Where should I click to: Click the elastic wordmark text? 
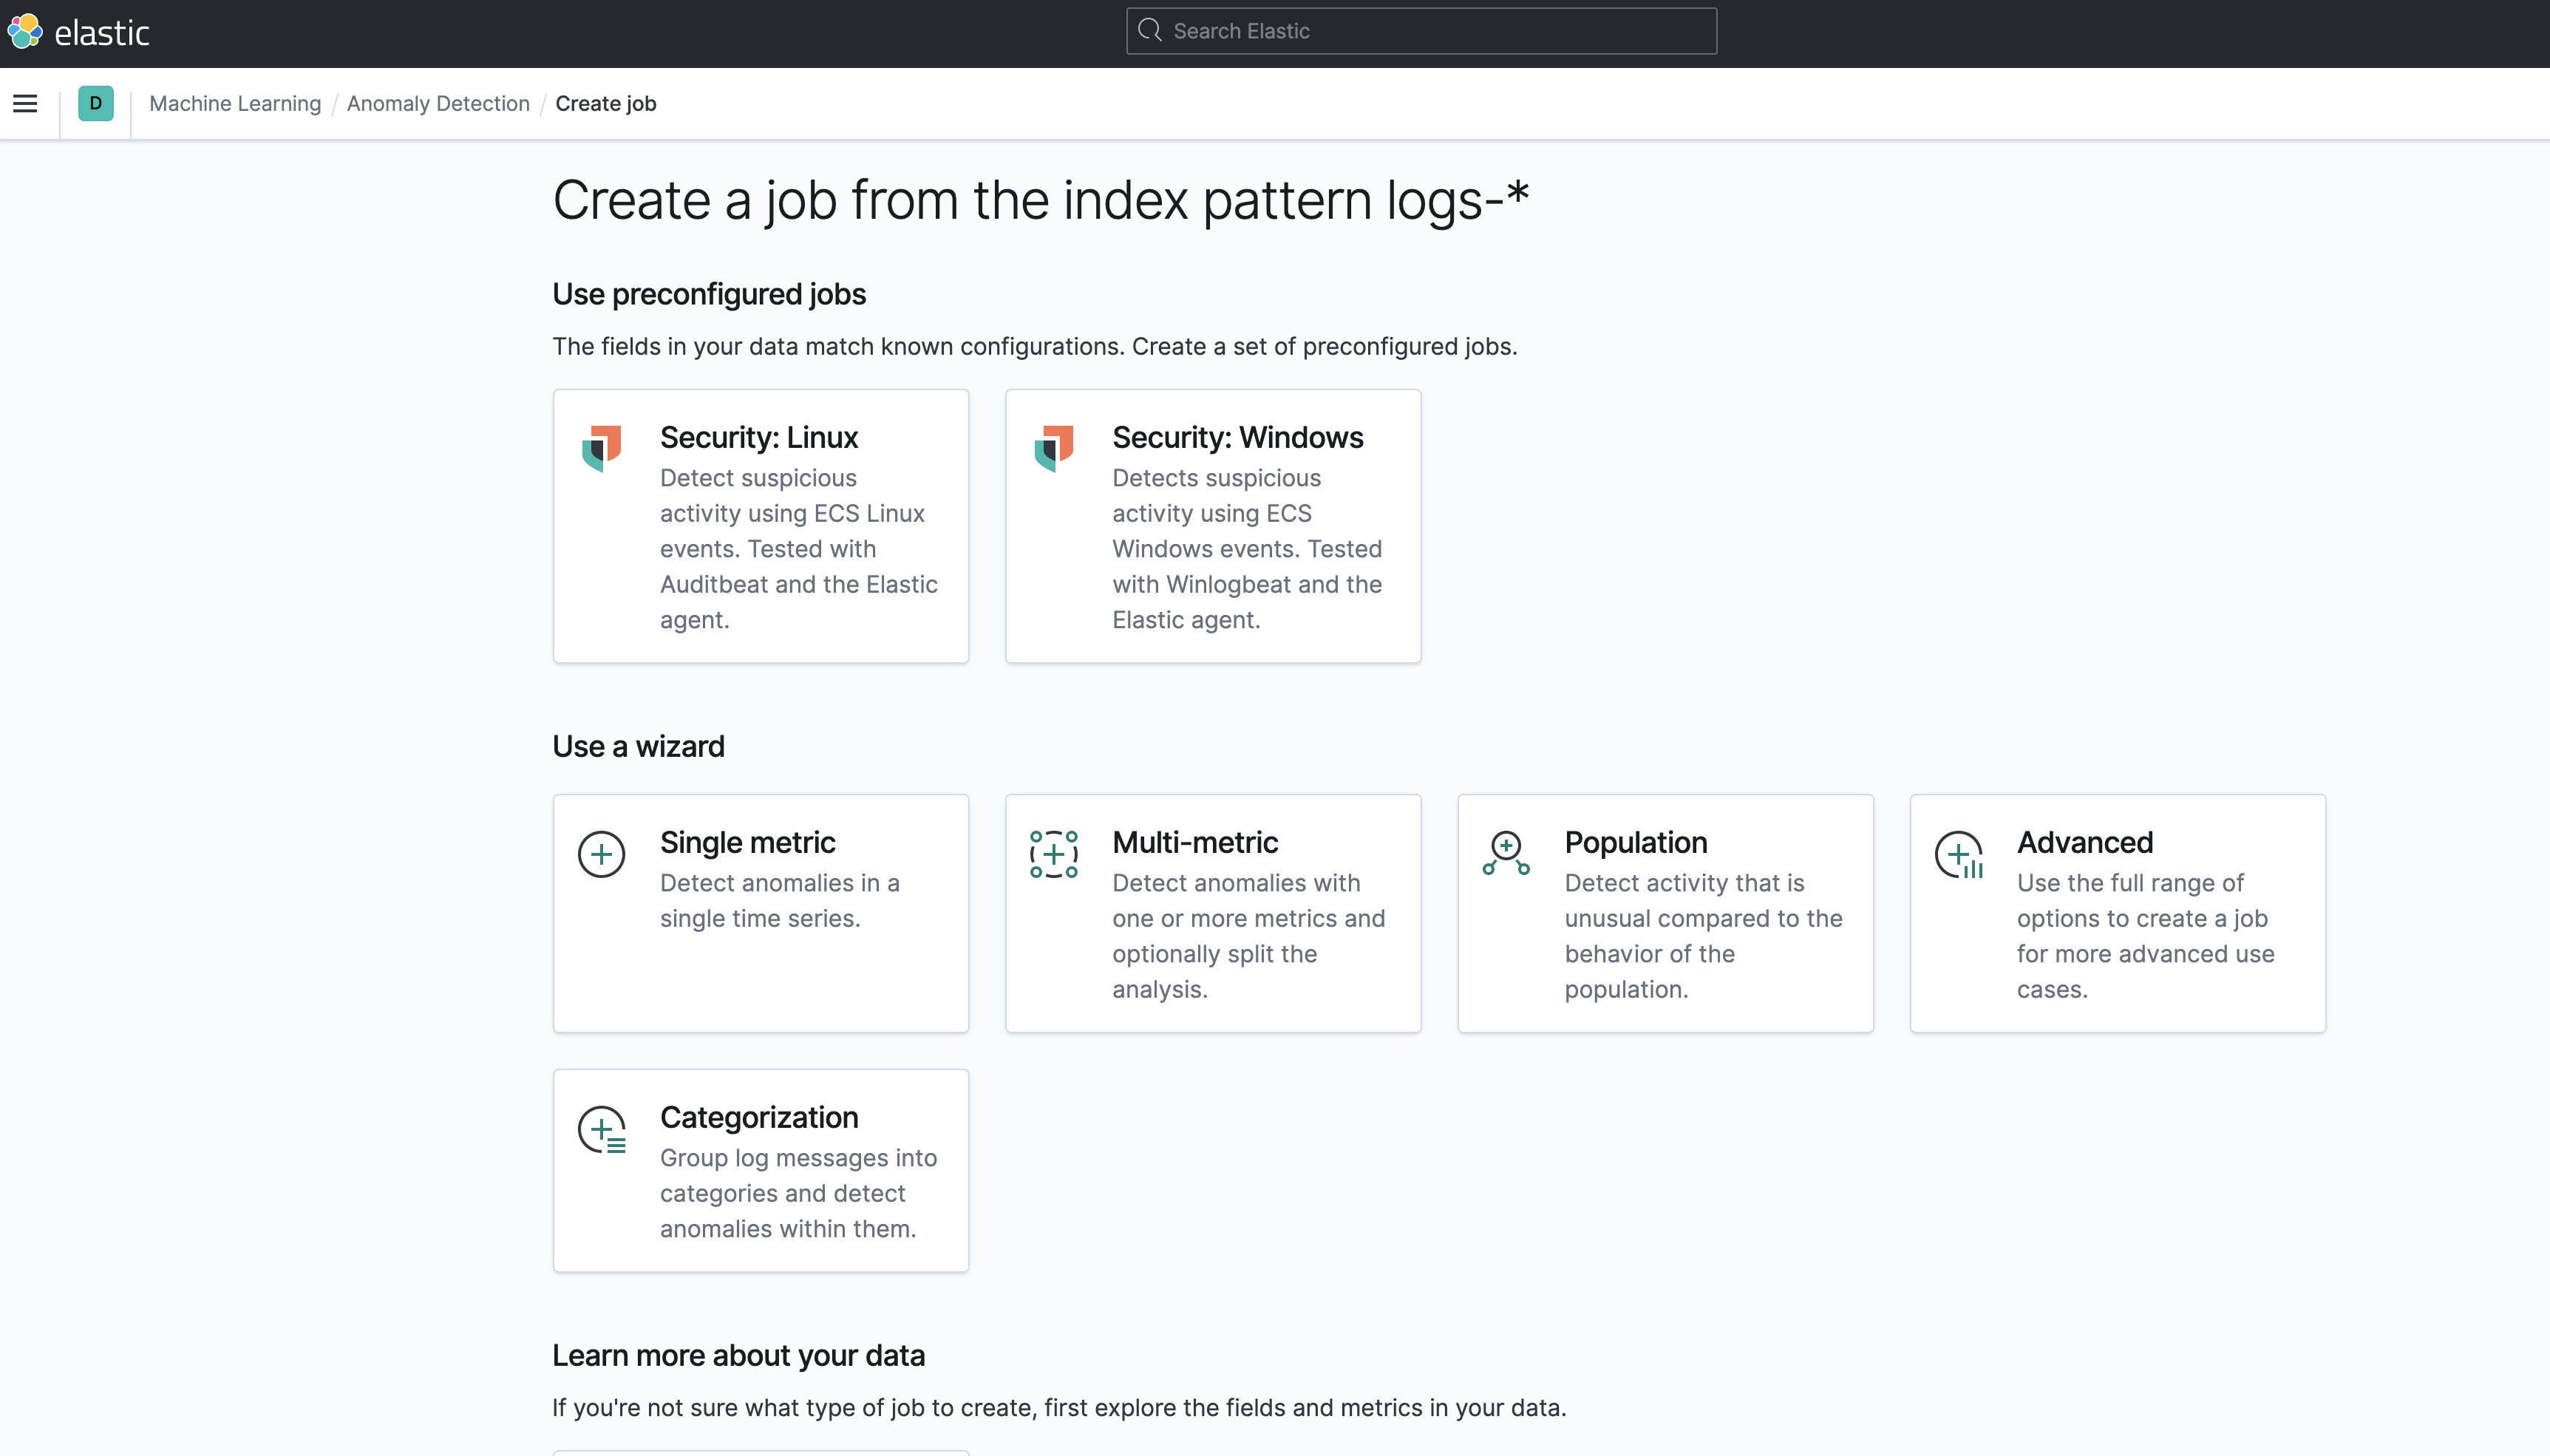pyautogui.click(x=101, y=33)
